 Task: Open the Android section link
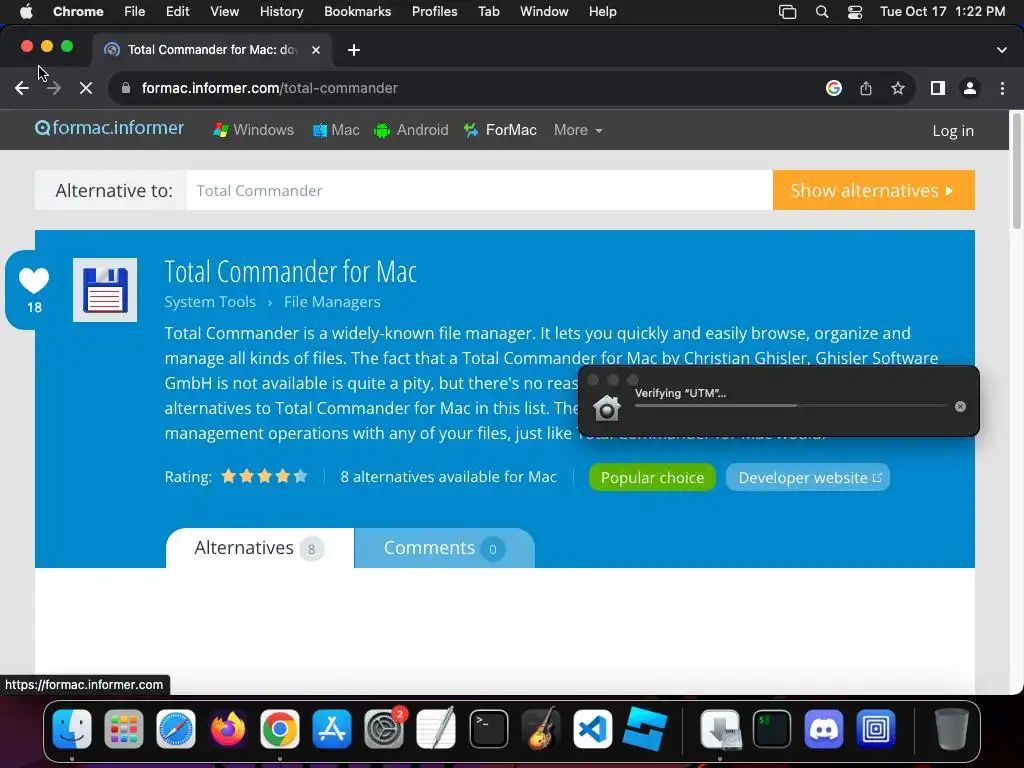(x=411, y=130)
